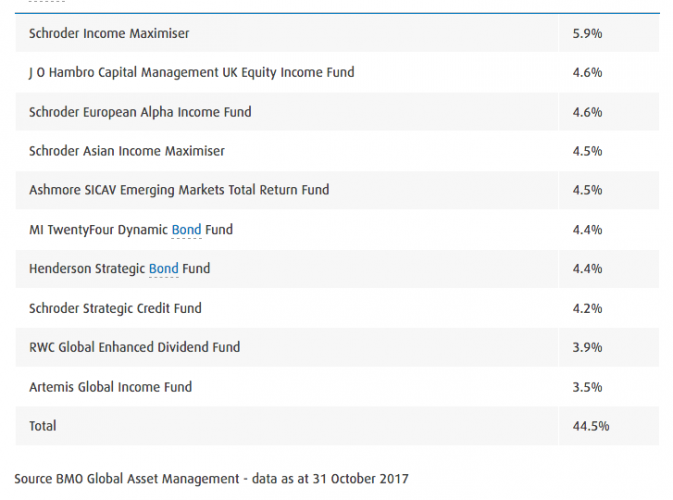The width and height of the screenshot is (673, 500).
Task: Click the 5.9% value for Schroder Income
Action: pos(587,33)
